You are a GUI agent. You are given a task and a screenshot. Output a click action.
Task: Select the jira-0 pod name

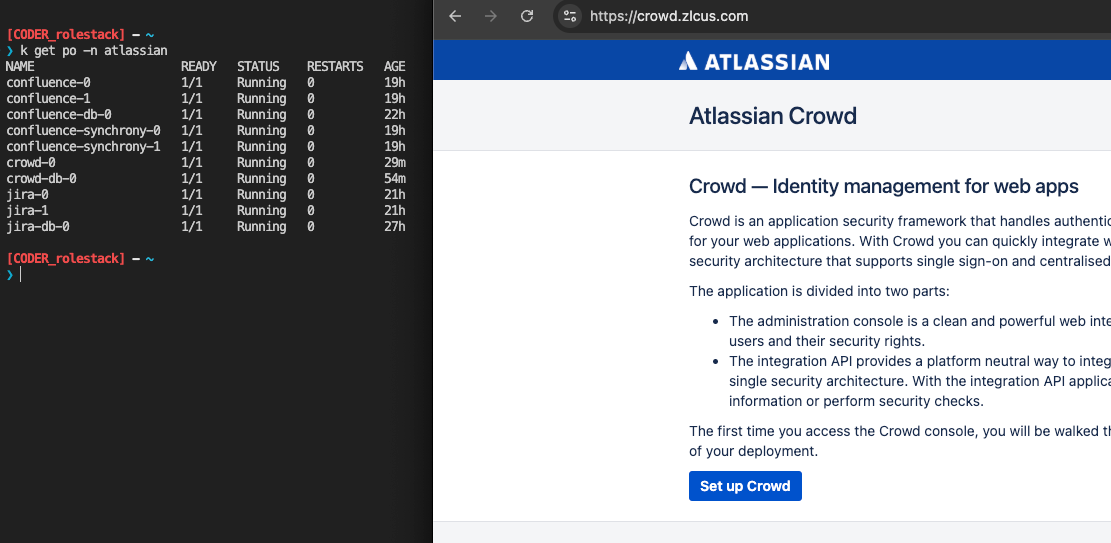(x=27, y=195)
